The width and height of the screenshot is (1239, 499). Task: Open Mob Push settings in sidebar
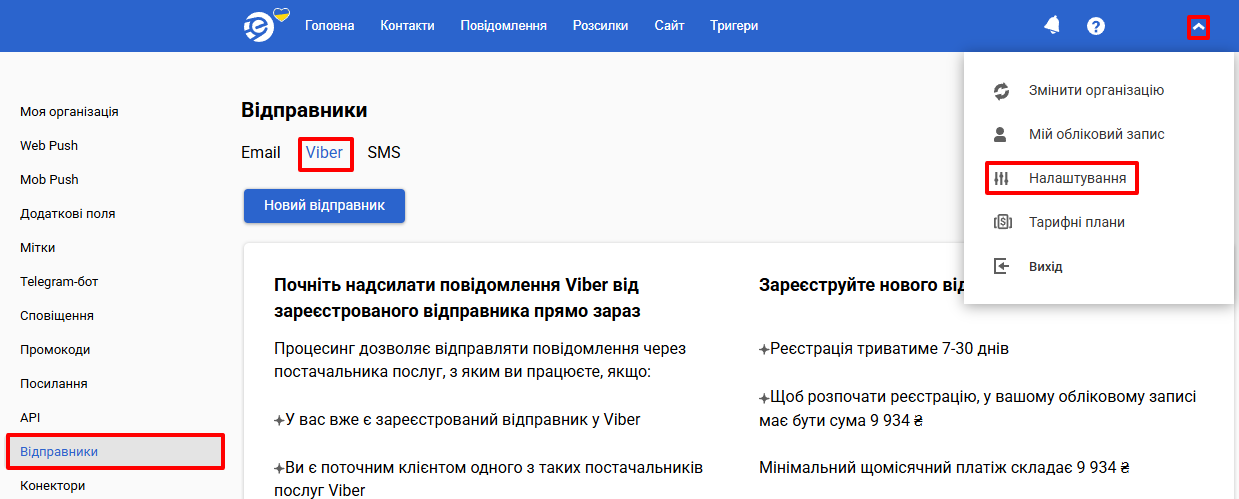49,179
